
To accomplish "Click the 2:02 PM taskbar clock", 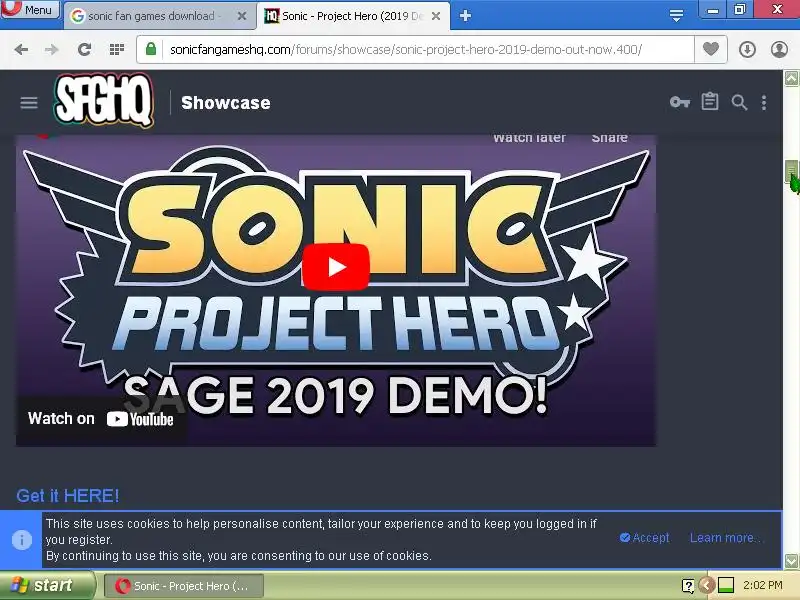I will [763, 585].
